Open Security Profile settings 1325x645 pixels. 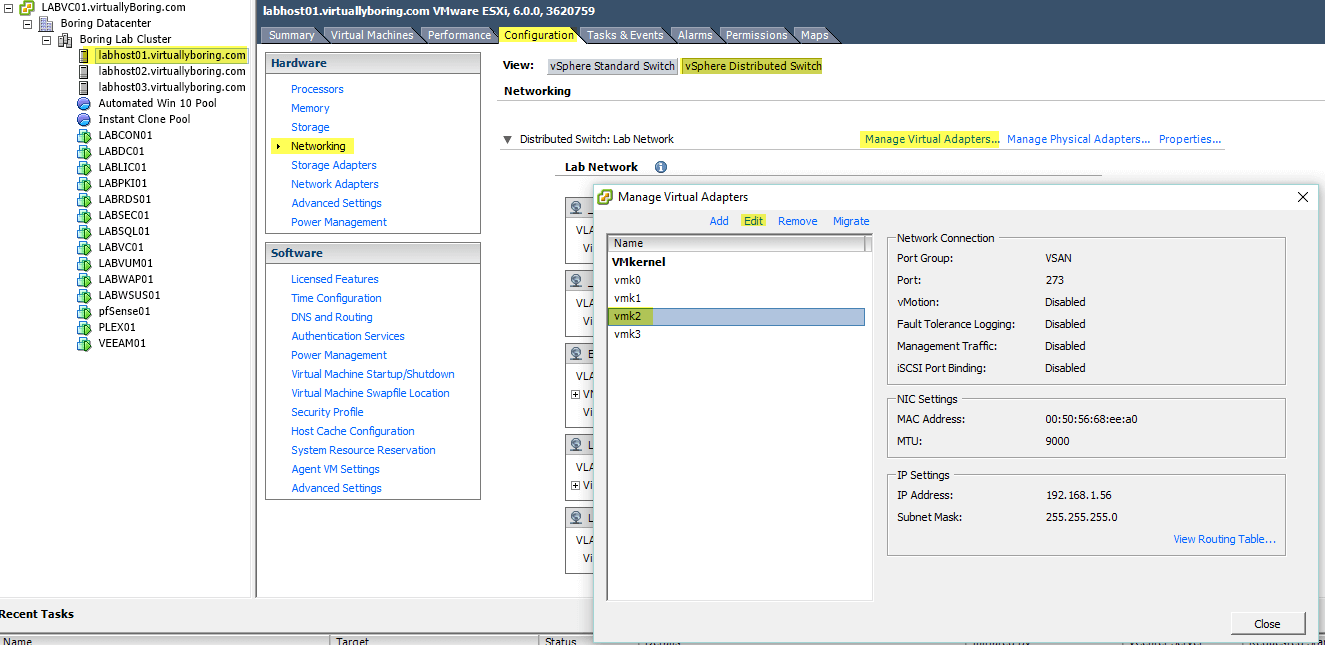tap(327, 412)
